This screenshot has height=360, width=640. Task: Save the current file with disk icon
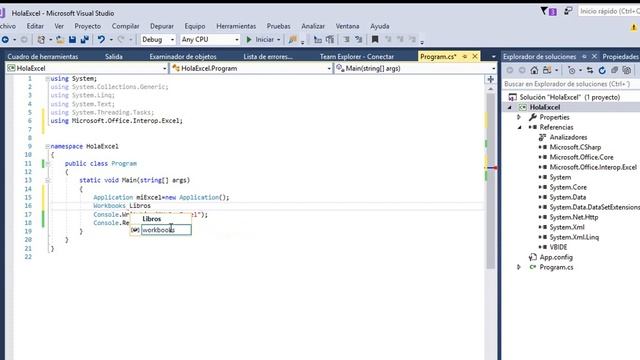pos(72,40)
